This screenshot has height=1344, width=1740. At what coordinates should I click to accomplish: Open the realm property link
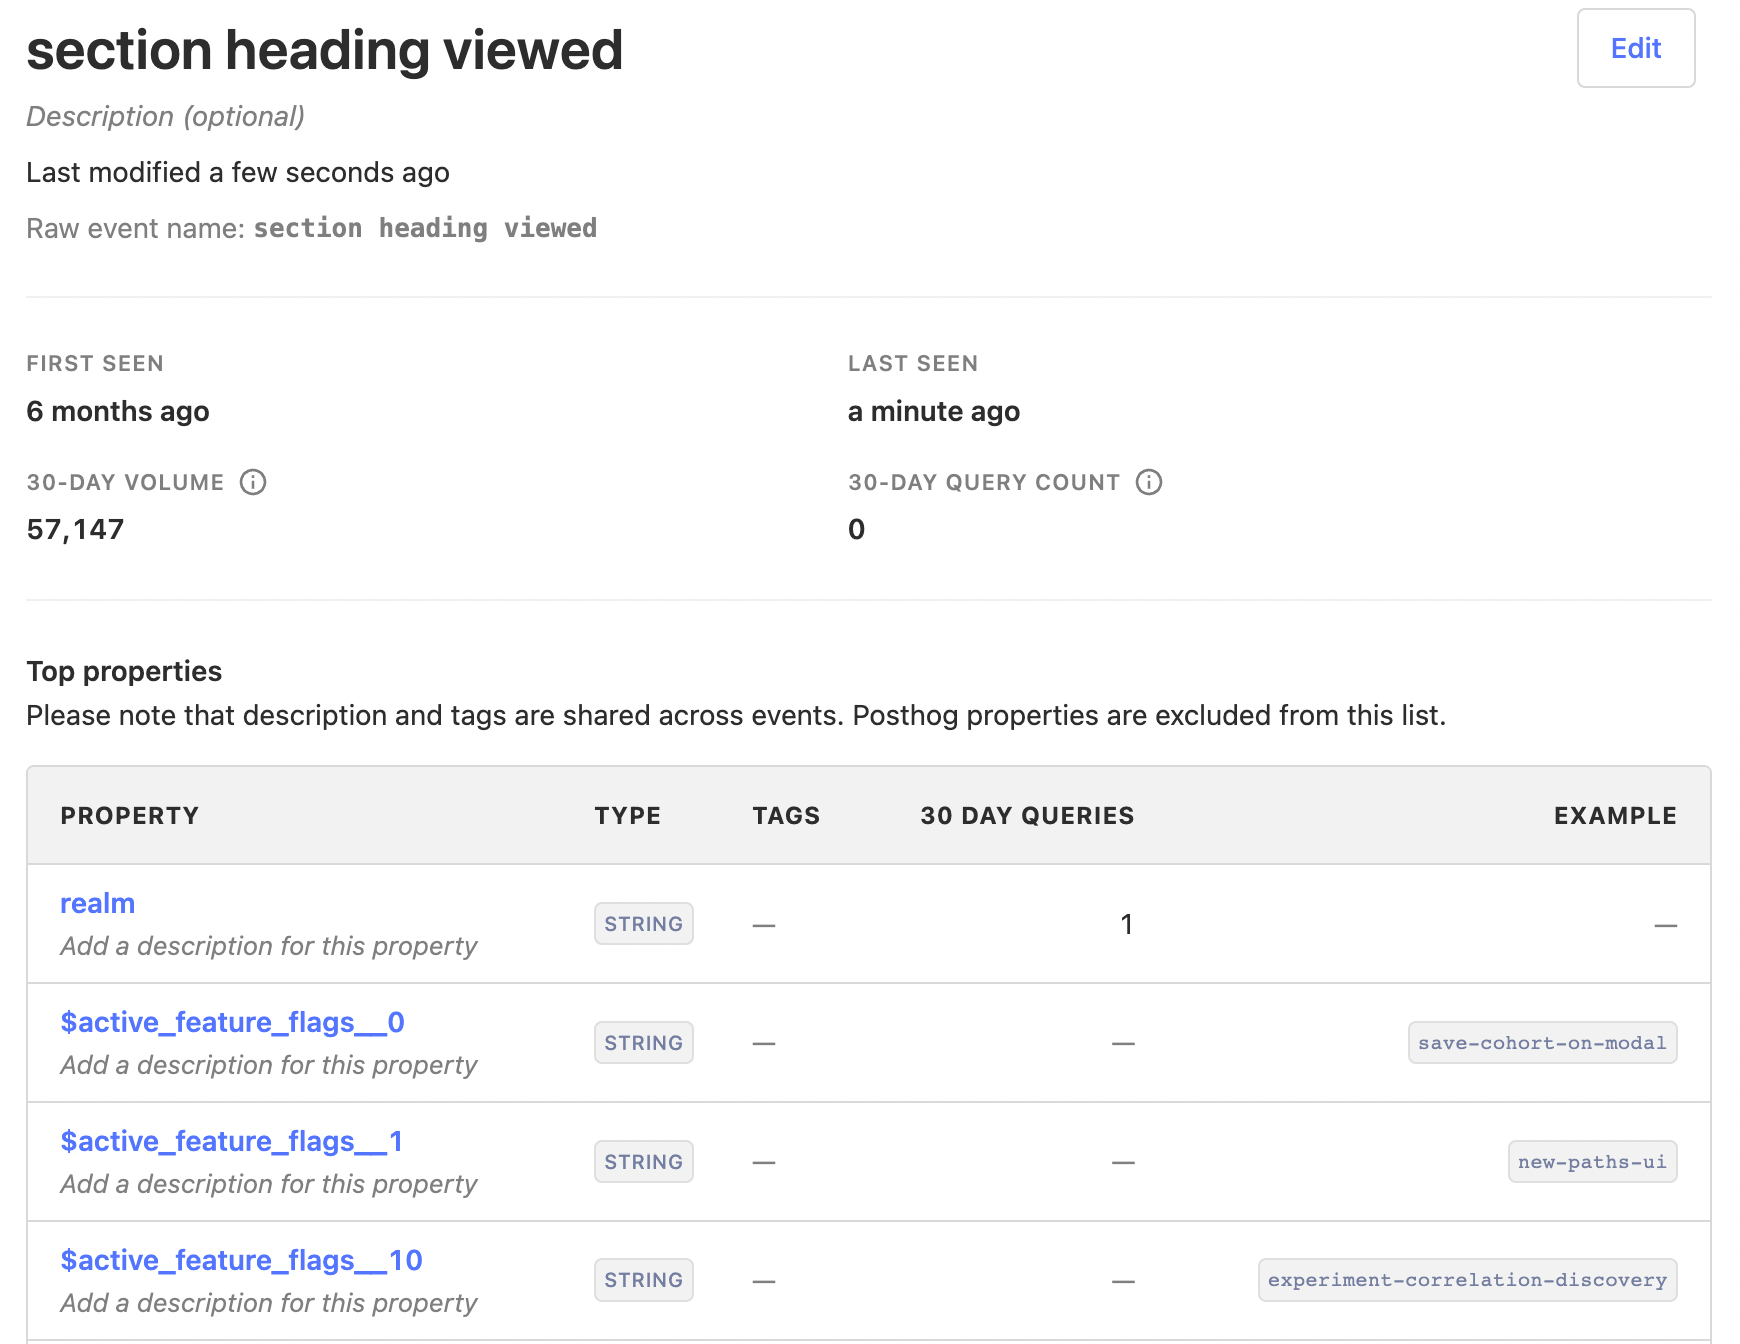[x=97, y=903]
